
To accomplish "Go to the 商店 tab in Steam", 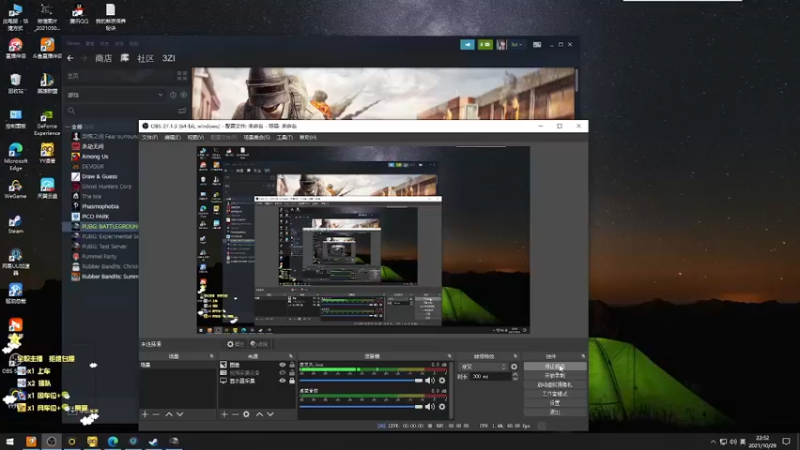I will coord(104,58).
